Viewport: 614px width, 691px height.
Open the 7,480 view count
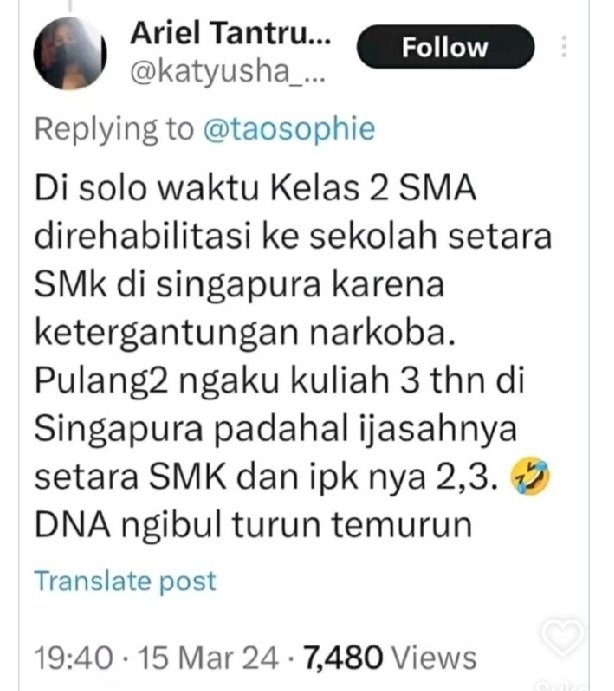point(342,658)
